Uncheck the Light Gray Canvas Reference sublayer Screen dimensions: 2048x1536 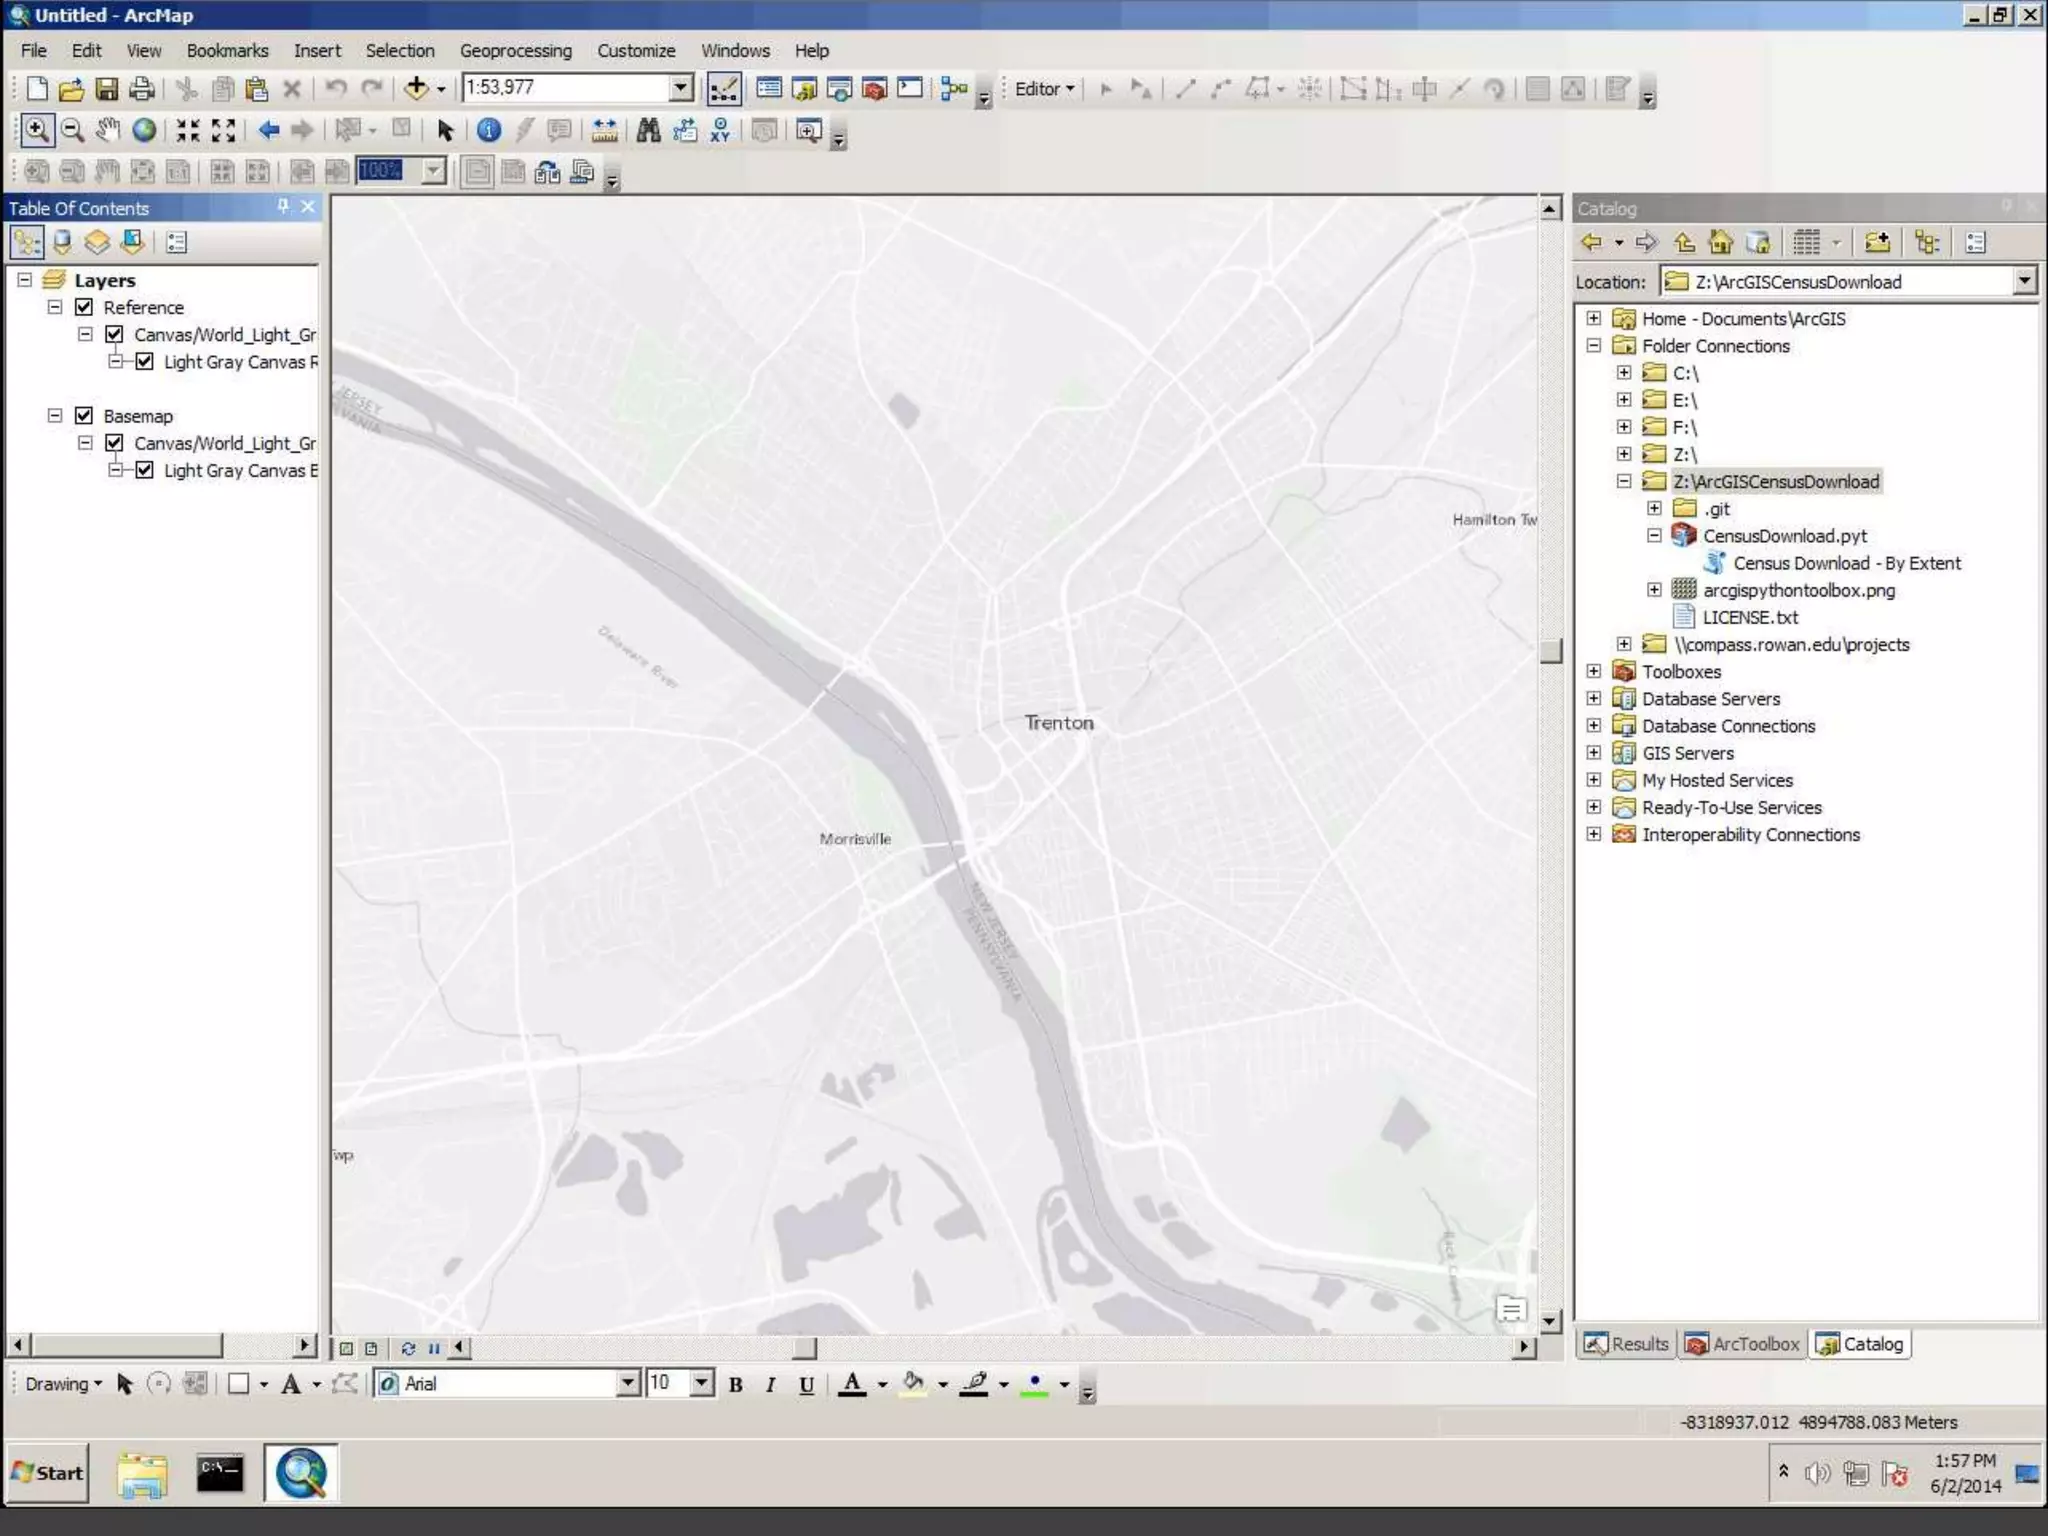(x=144, y=361)
